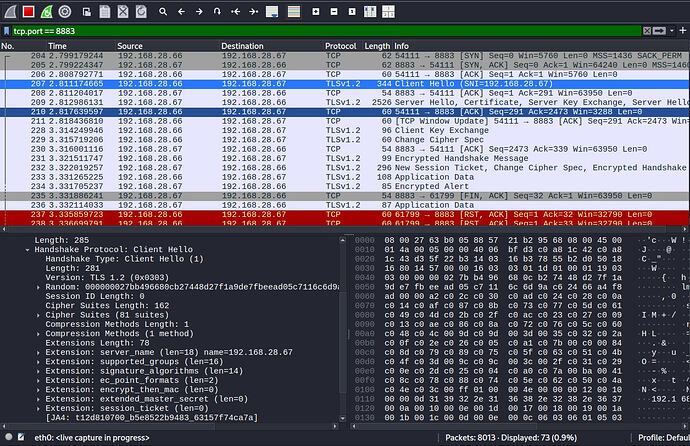Expand the signature_algorithms extension
The height and width of the screenshot is (446, 690).
point(38,371)
